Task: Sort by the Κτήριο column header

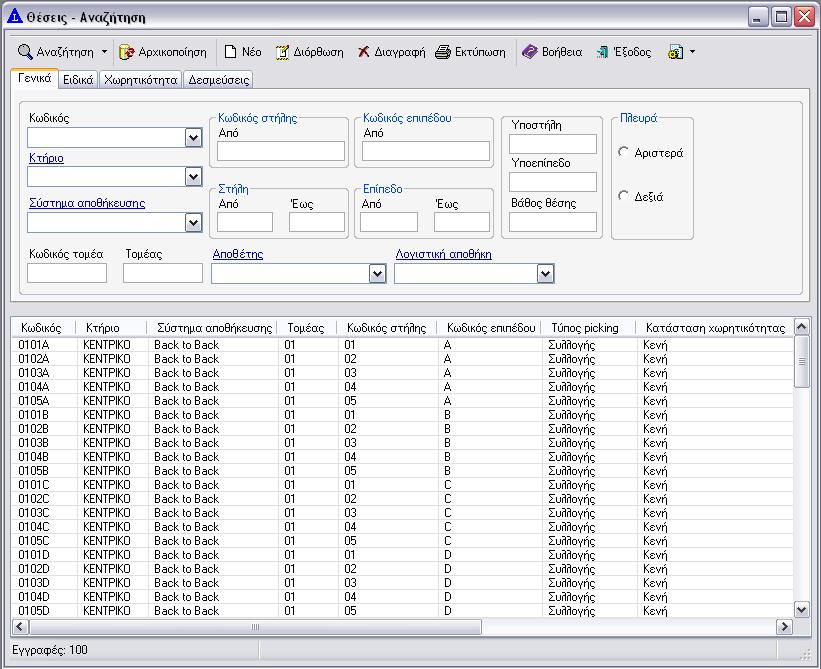Action: [x=112, y=328]
